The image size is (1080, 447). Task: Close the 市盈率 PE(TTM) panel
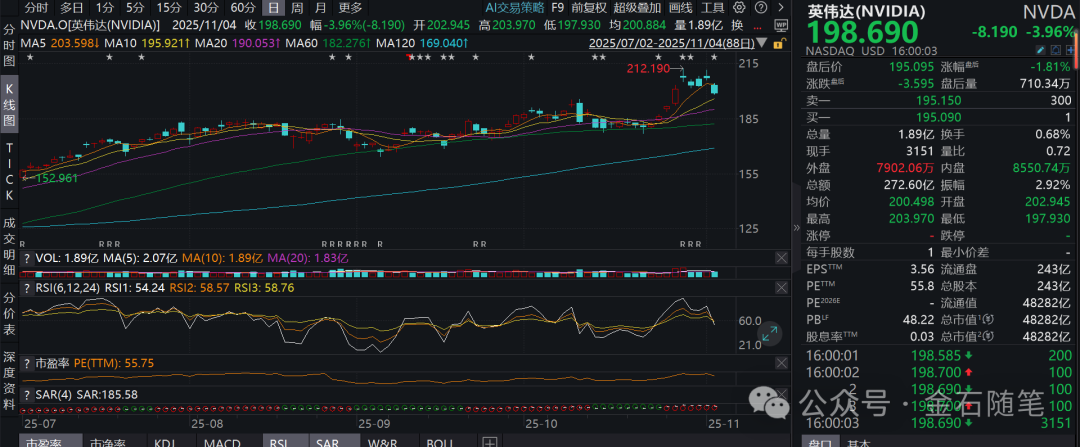(779, 361)
